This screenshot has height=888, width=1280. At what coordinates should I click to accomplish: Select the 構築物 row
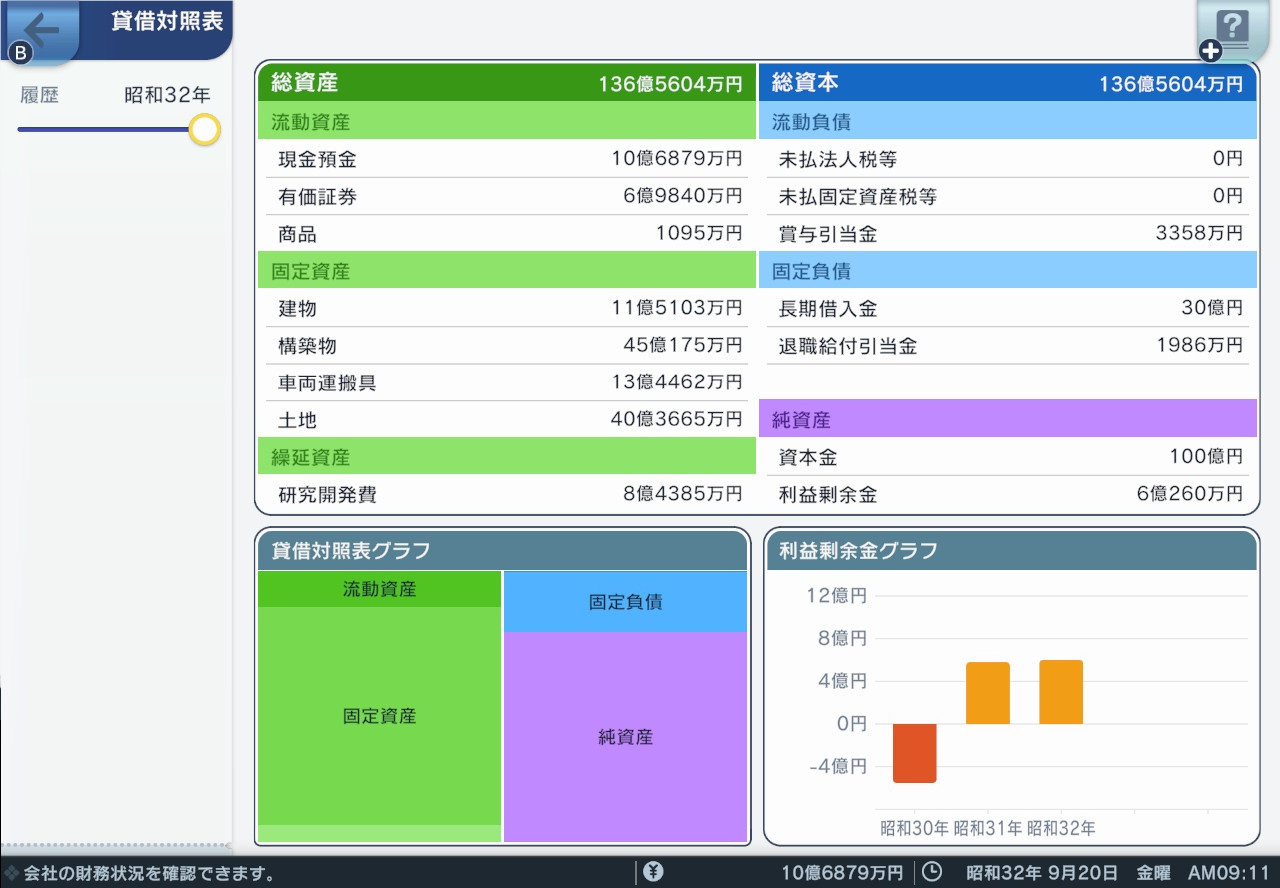coord(507,345)
